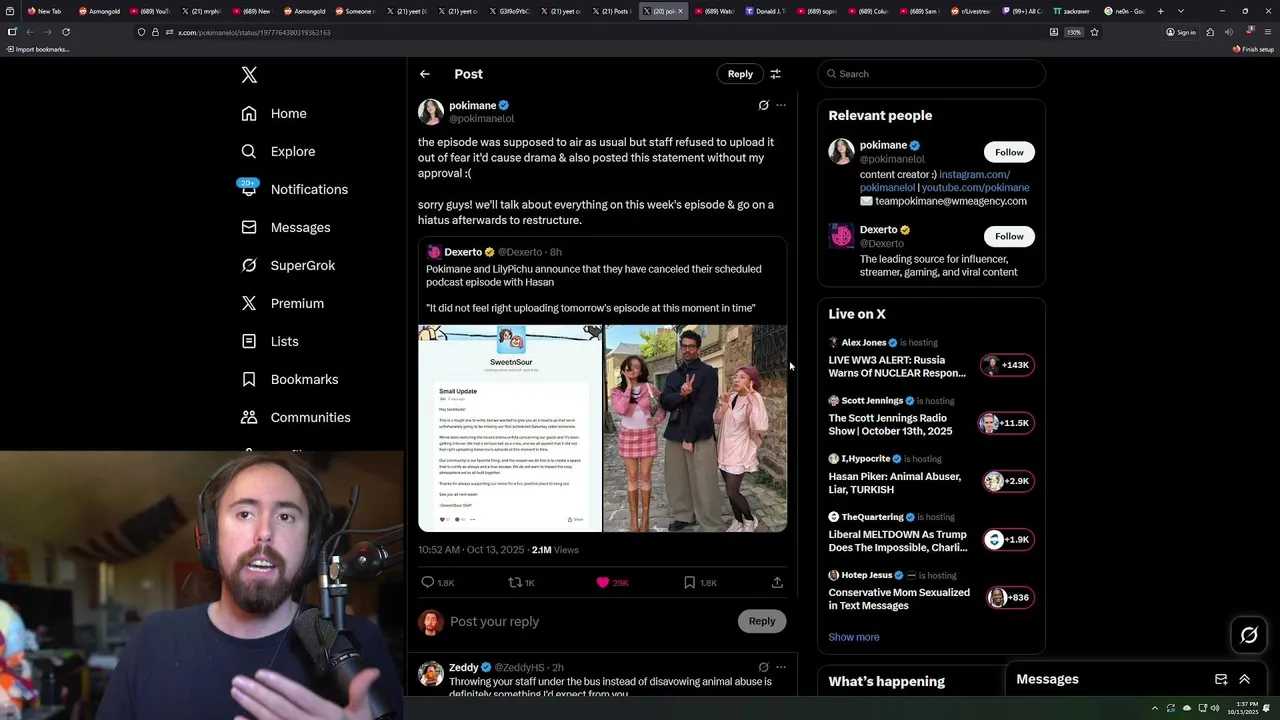Open Bookmarks in the sidebar
The image size is (1280, 720).
[x=290, y=380]
